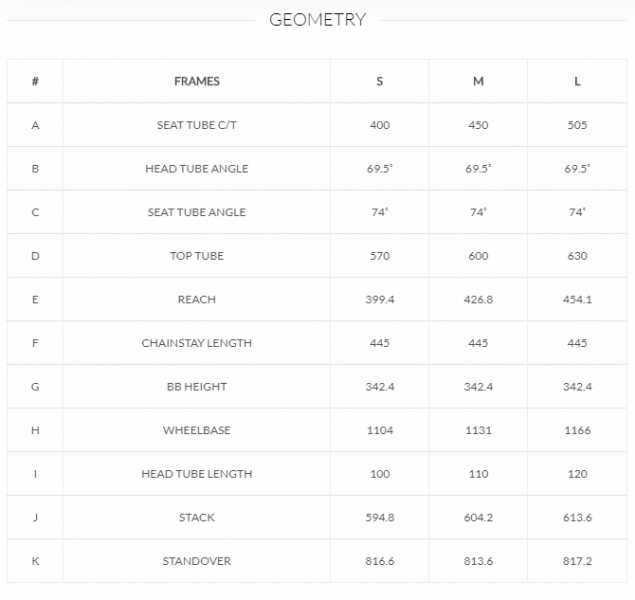Image resolution: width=635 pixels, height=600 pixels.
Task: Select the SEAT TUBE ANGLE label
Action: [196, 212]
